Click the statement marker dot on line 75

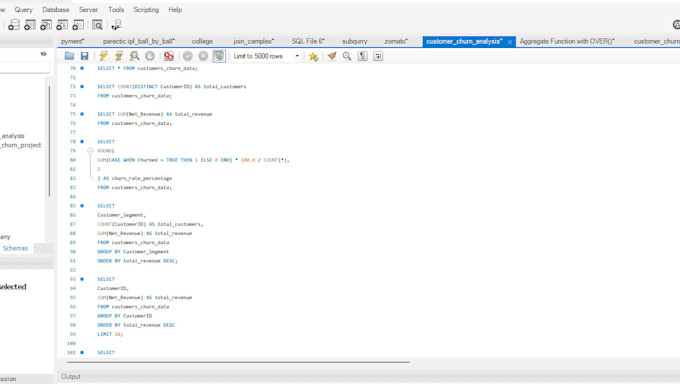click(x=82, y=114)
